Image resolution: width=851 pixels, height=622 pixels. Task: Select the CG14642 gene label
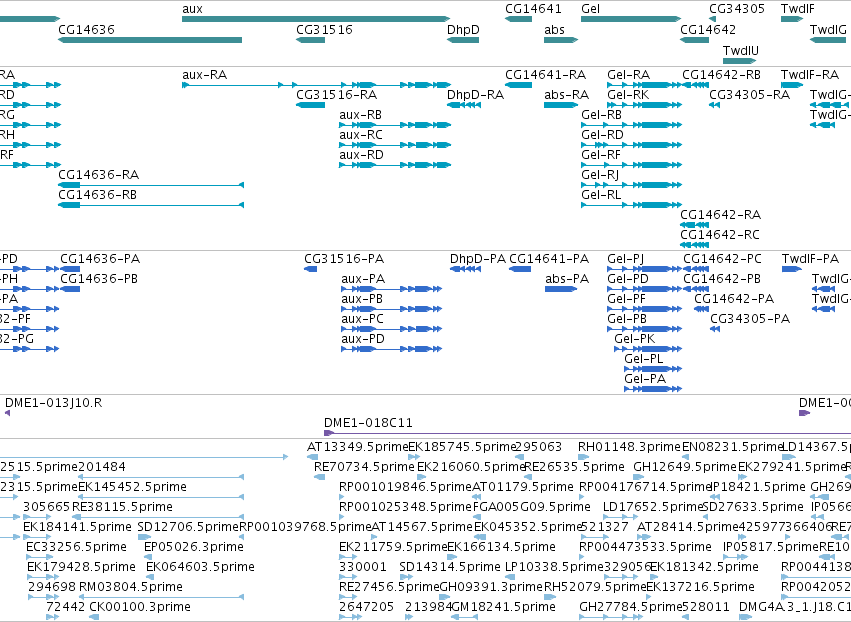point(708,29)
